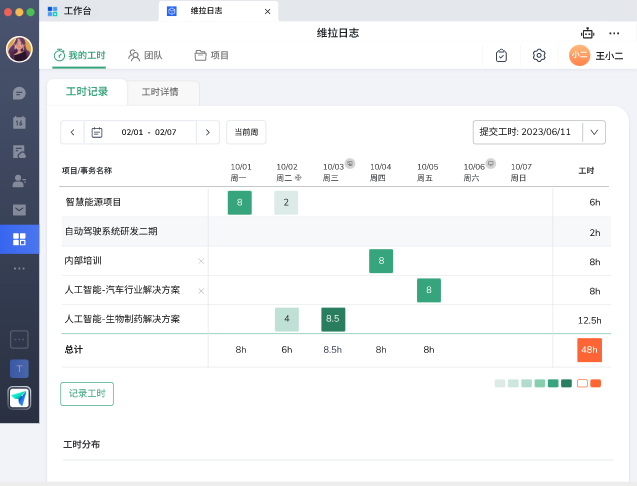Open the calendar icon in sidebar

tap(19, 122)
